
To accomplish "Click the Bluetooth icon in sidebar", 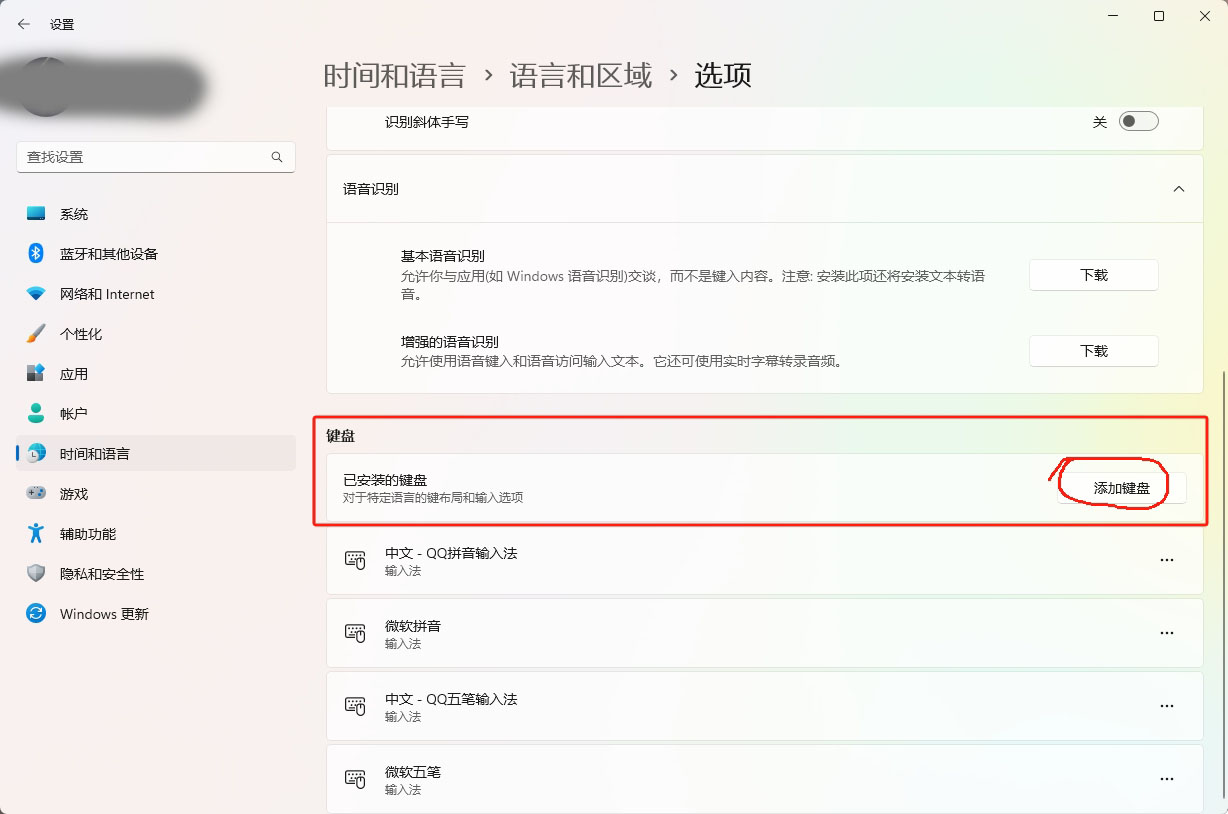I will (x=36, y=254).
